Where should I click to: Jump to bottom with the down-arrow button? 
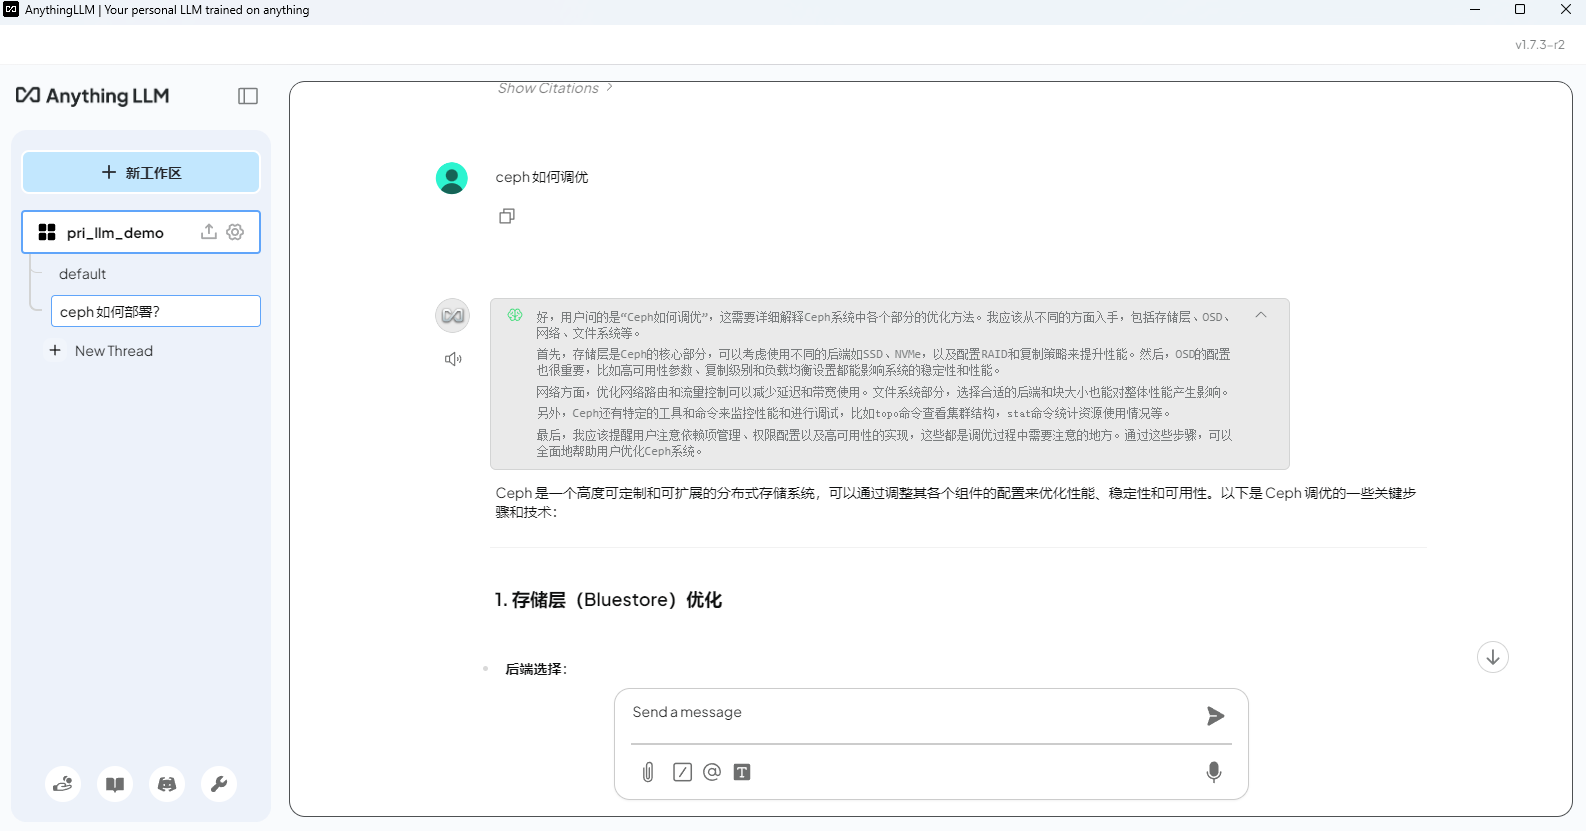tap(1493, 657)
